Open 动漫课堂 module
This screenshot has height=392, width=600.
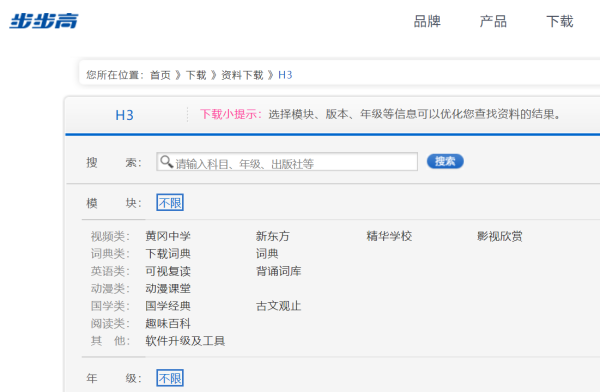[168, 289]
